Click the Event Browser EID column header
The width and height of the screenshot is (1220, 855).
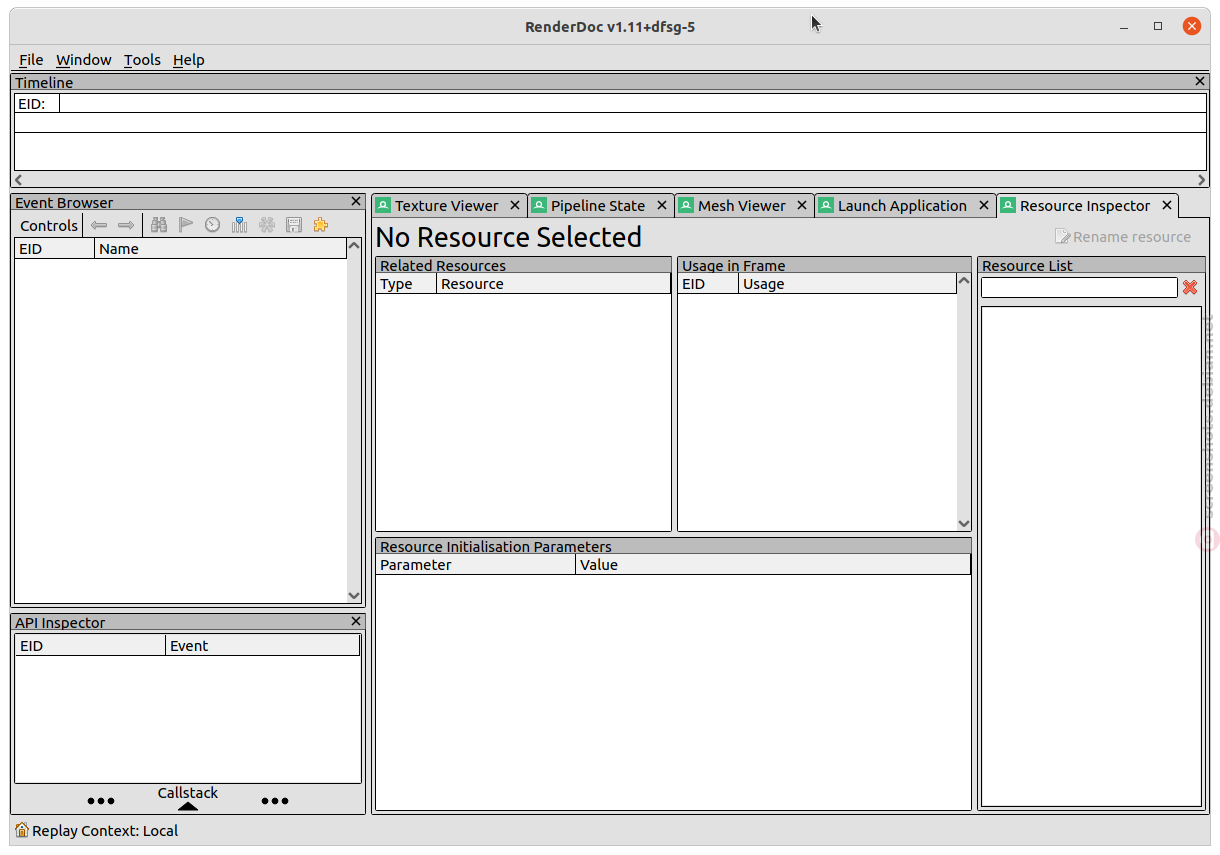point(55,249)
